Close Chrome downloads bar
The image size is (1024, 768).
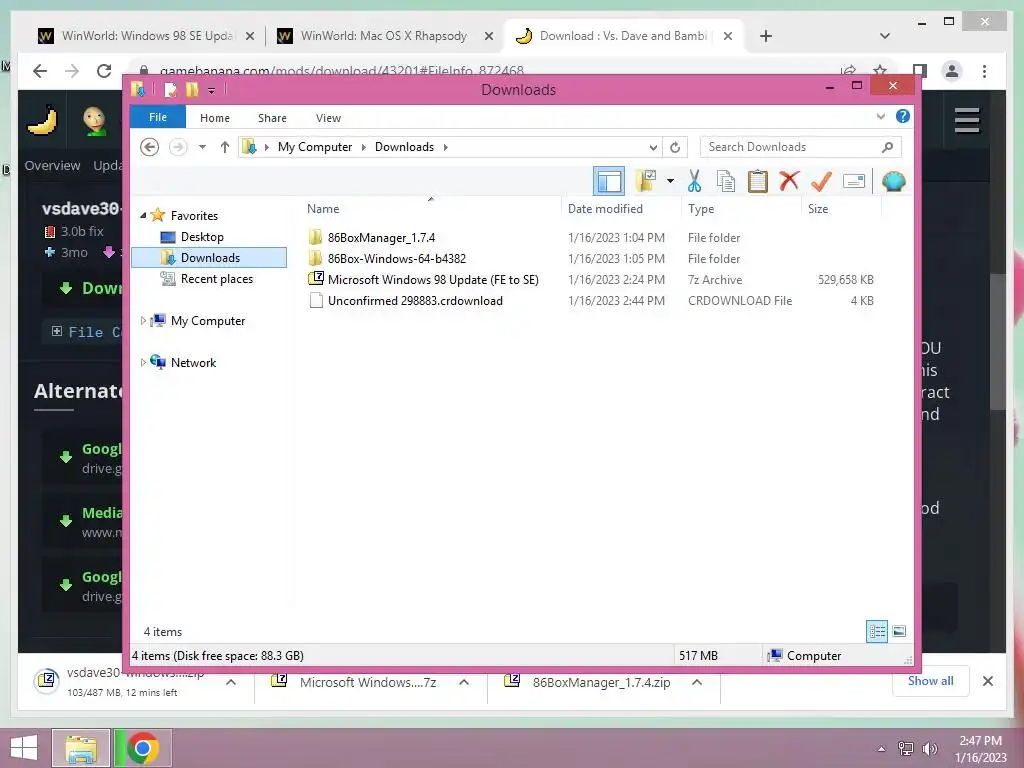click(987, 681)
